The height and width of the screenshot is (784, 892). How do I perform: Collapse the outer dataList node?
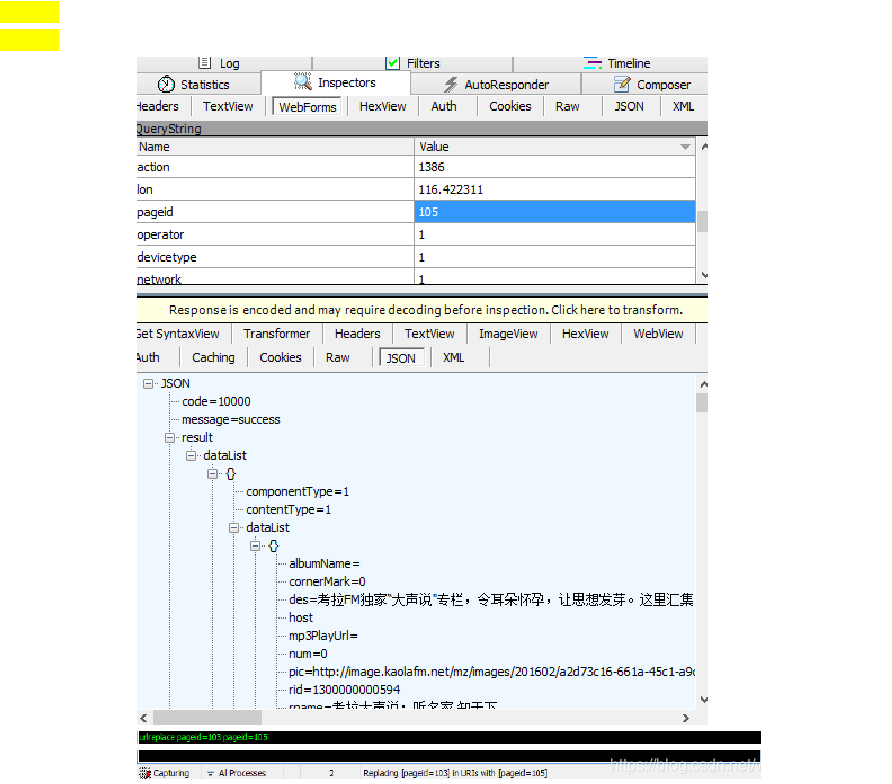[191, 456]
